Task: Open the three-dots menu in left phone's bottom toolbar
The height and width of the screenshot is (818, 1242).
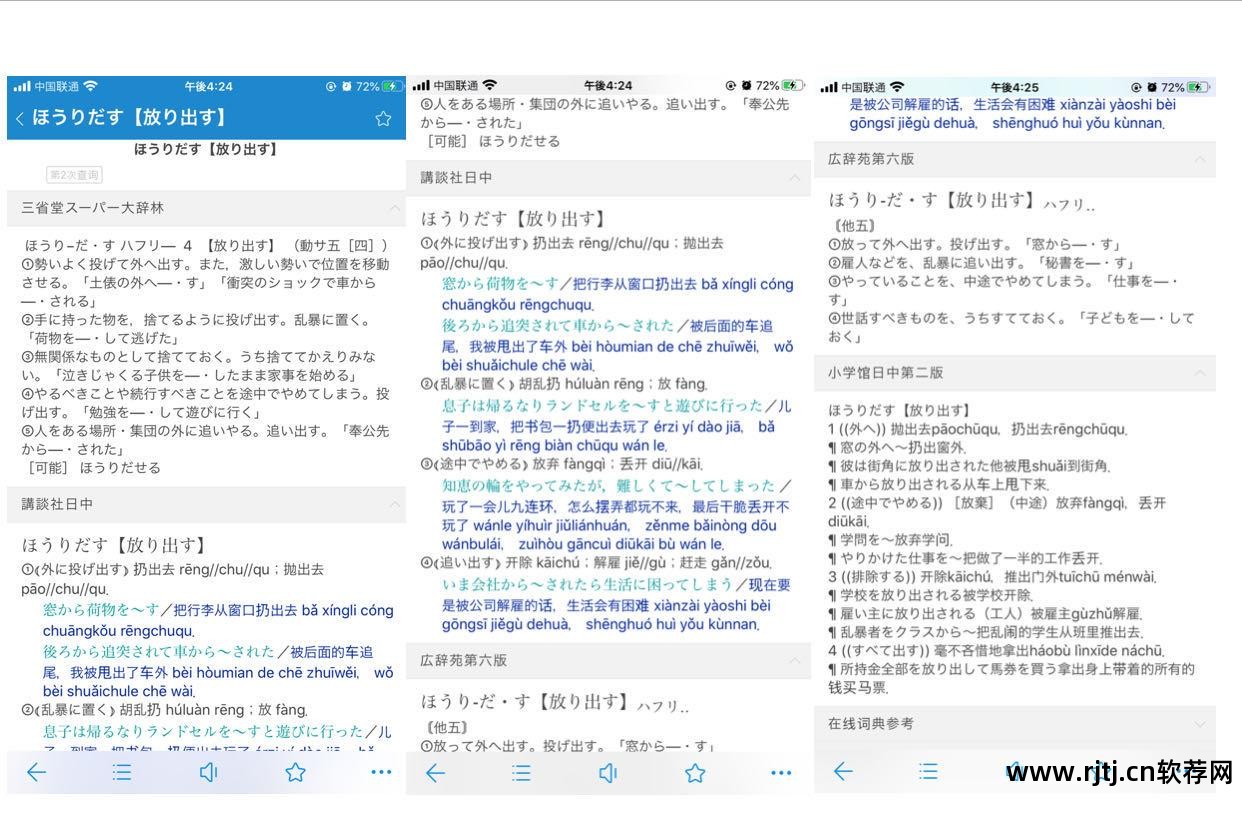Action: click(381, 771)
